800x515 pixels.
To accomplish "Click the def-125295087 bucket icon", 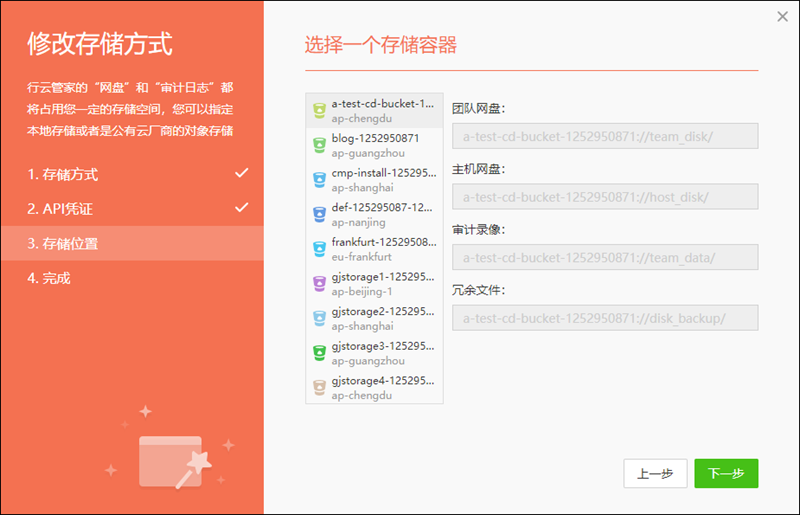I will coord(319,214).
